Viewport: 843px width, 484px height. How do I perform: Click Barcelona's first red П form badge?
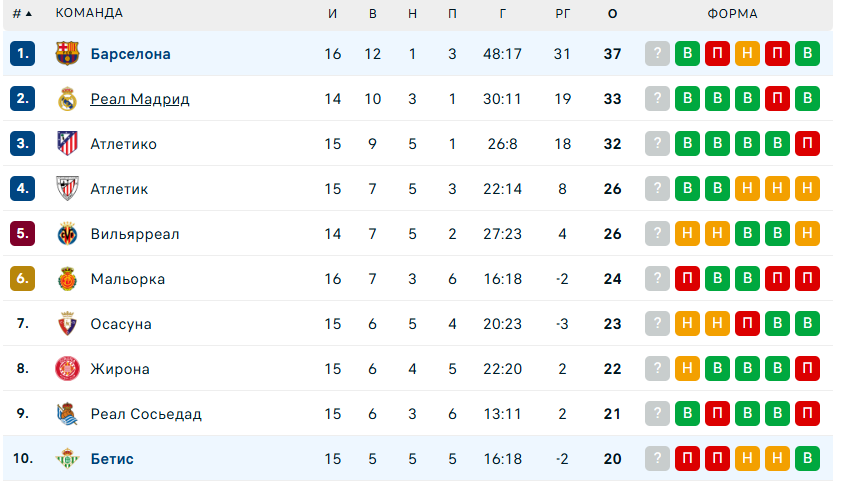pyautogui.click(x=717, y=54)
